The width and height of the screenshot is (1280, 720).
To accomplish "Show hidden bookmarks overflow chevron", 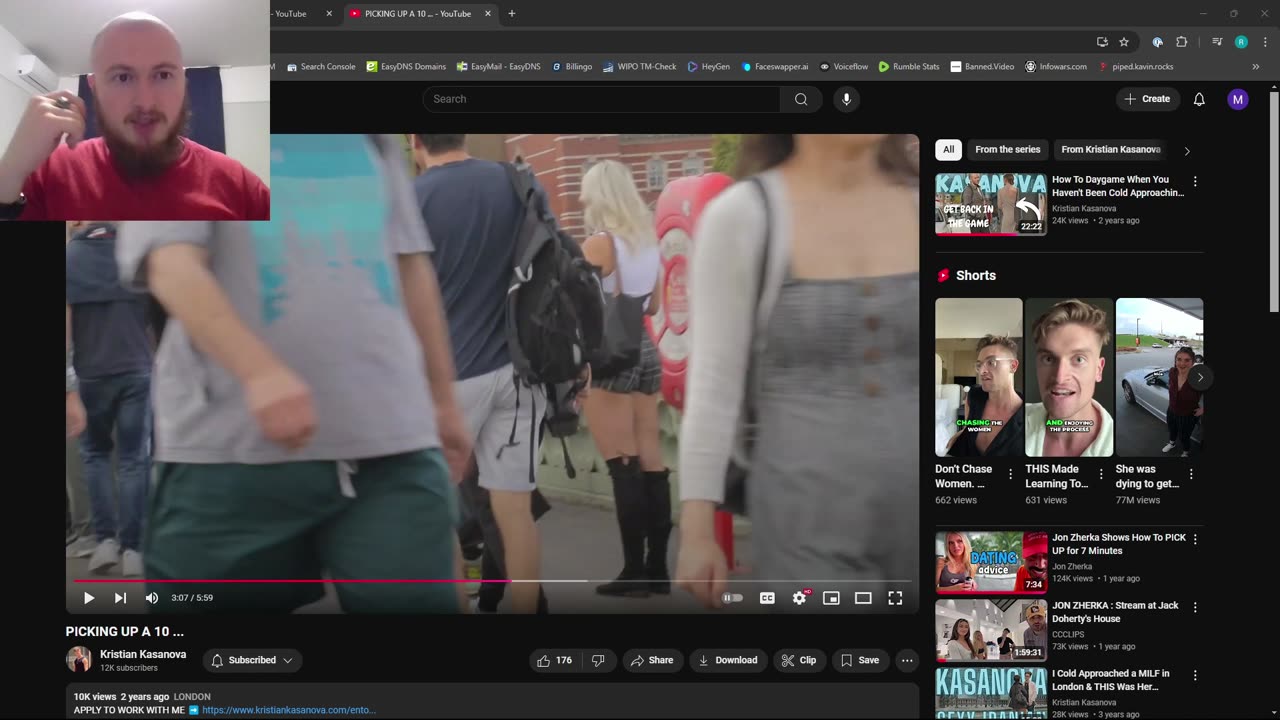I will pyautogui.click(x=1255, y=67).
